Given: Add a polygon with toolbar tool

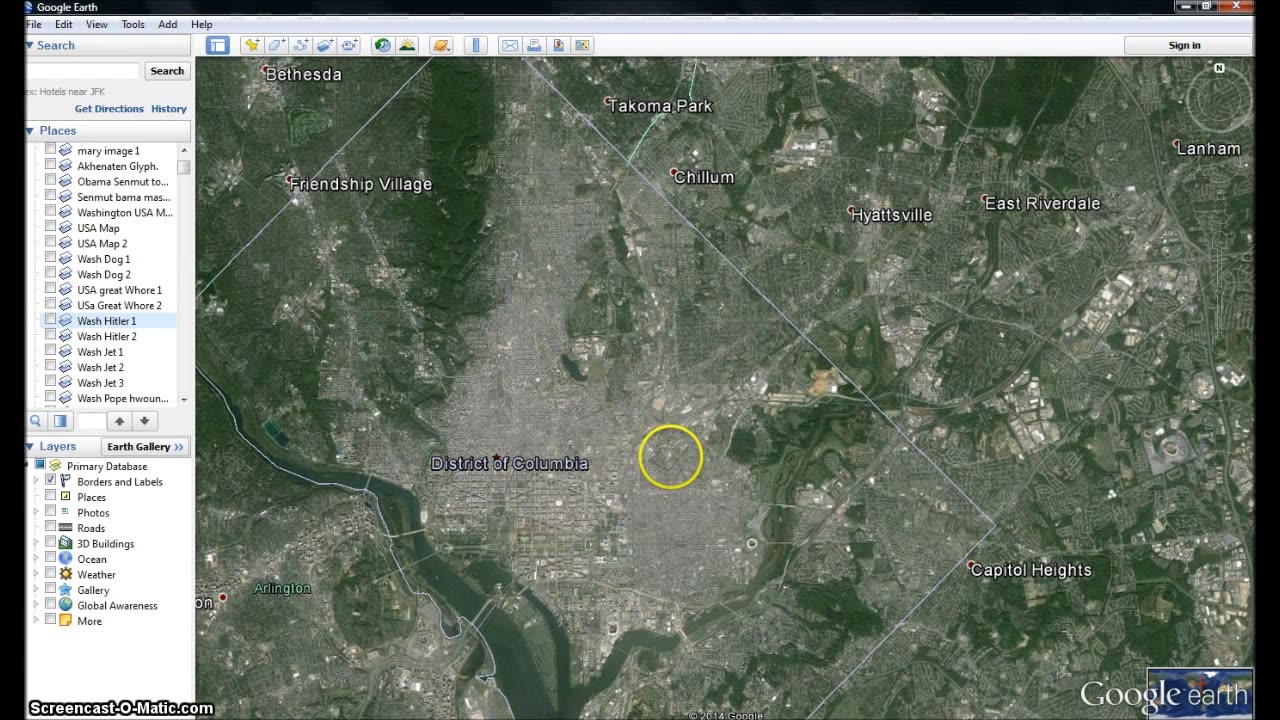Looking at the screenshot, I should pyautogui.click(x=276, y=45).
